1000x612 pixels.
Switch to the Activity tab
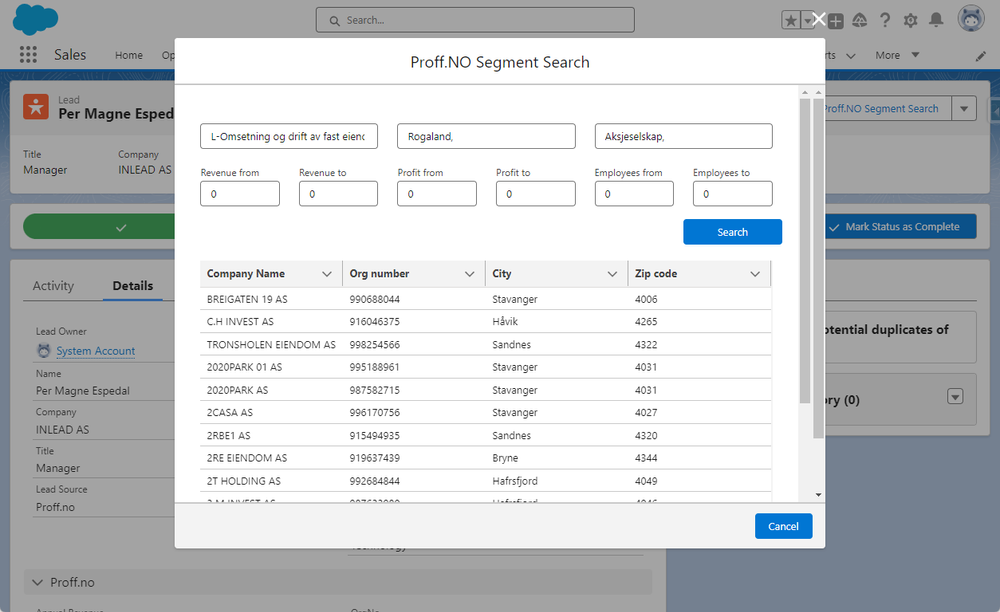54,286
